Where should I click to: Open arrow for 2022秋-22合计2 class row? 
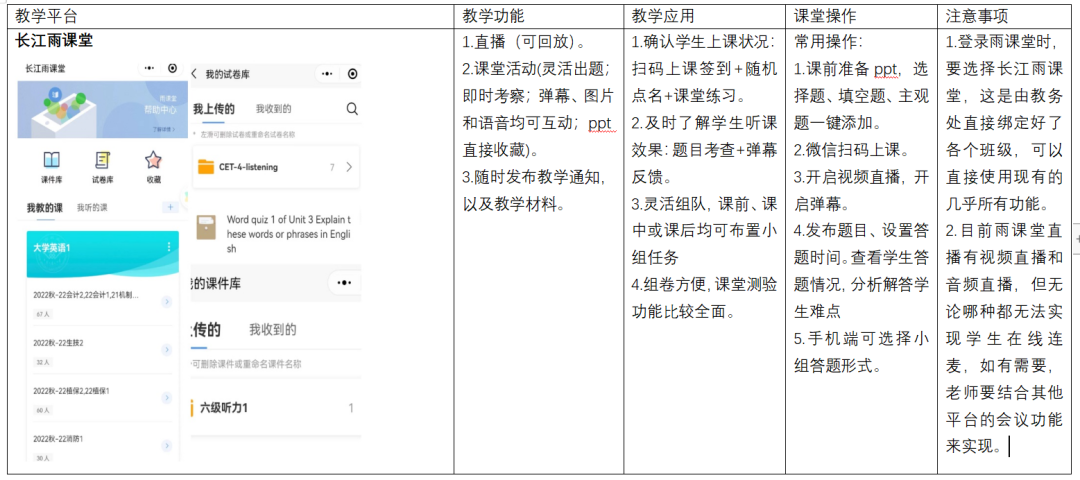pos(167,302)
